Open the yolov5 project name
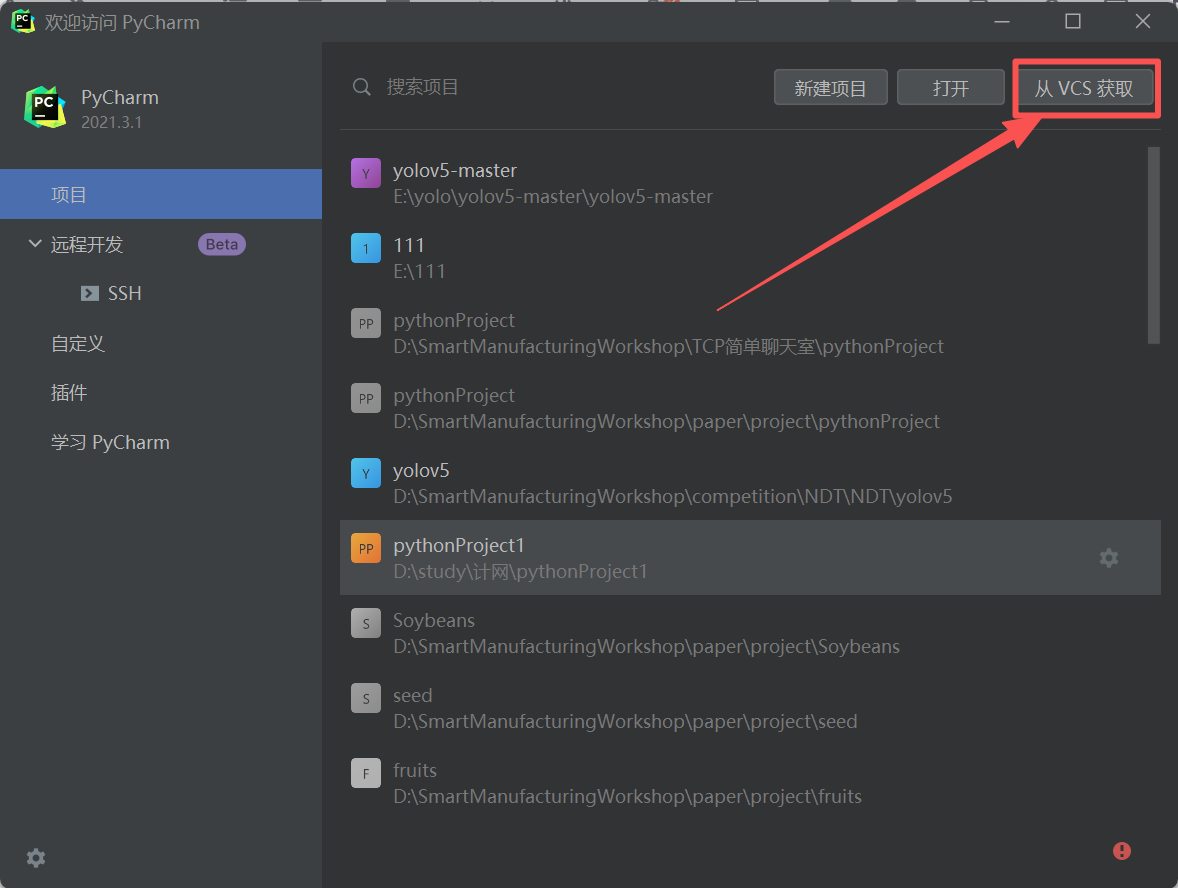Viewport: 1178px width, 888px height. tap(421, 471)
